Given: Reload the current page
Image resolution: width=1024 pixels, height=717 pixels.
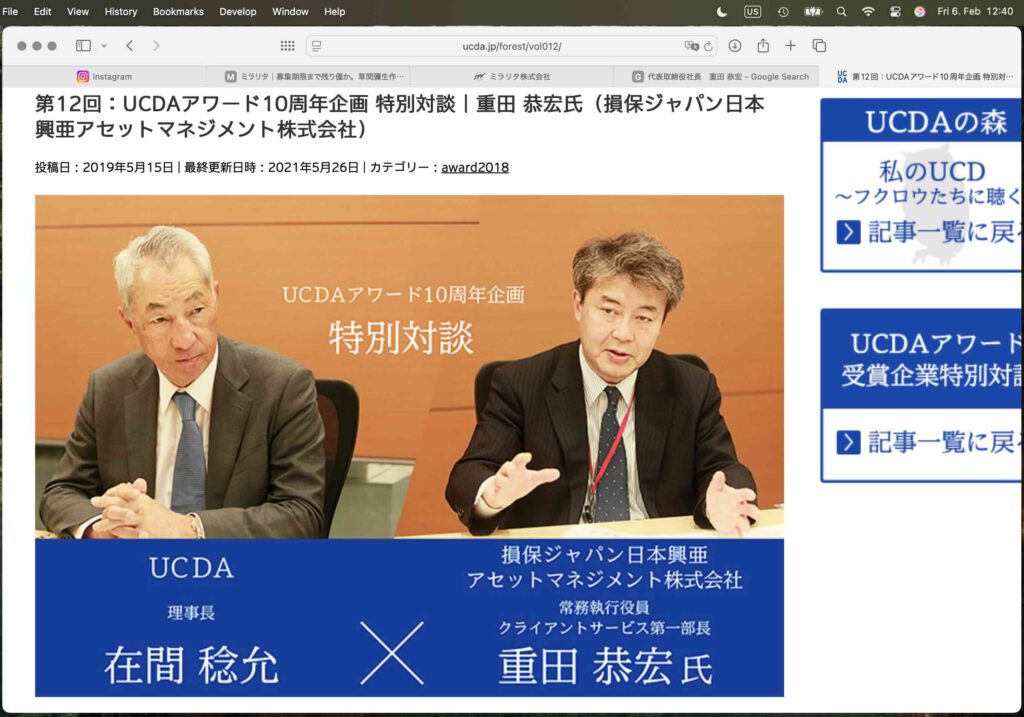Looking at the screenshot, I should (x=708, y=46).
